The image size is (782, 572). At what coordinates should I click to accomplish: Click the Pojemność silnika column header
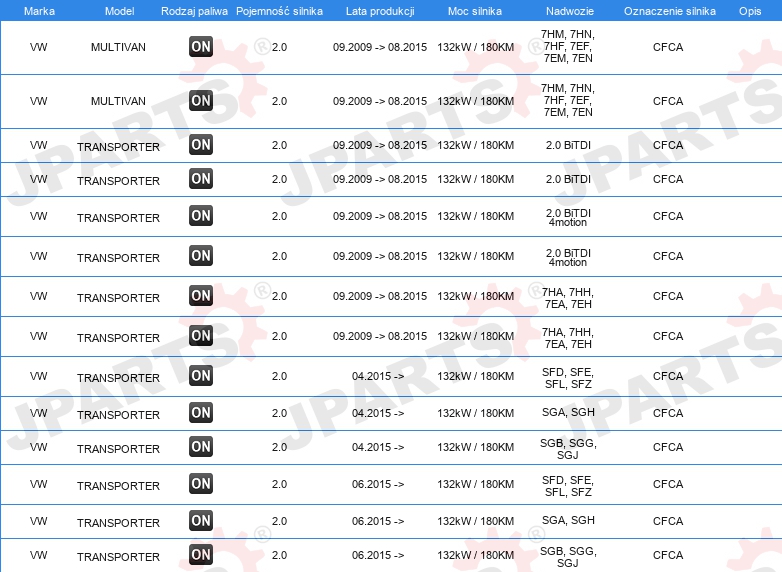[279, 11]
